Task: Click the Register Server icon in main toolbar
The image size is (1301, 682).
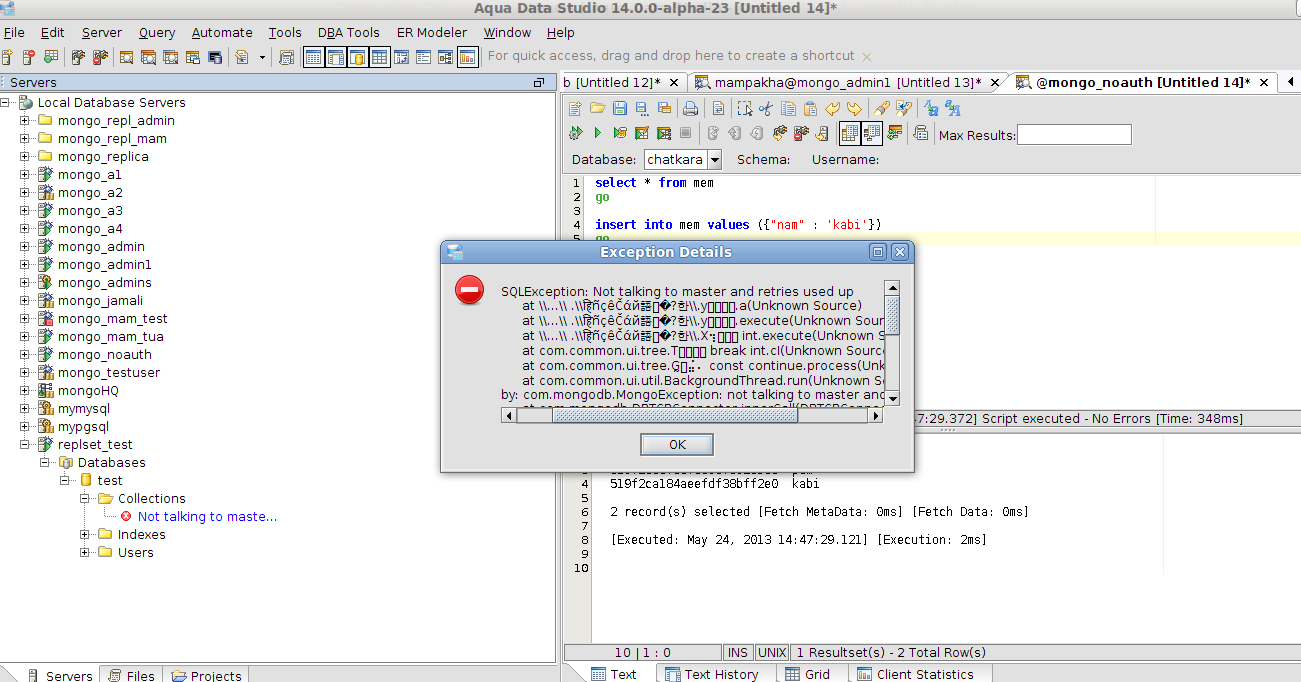Action: click(x=7, y=57)
